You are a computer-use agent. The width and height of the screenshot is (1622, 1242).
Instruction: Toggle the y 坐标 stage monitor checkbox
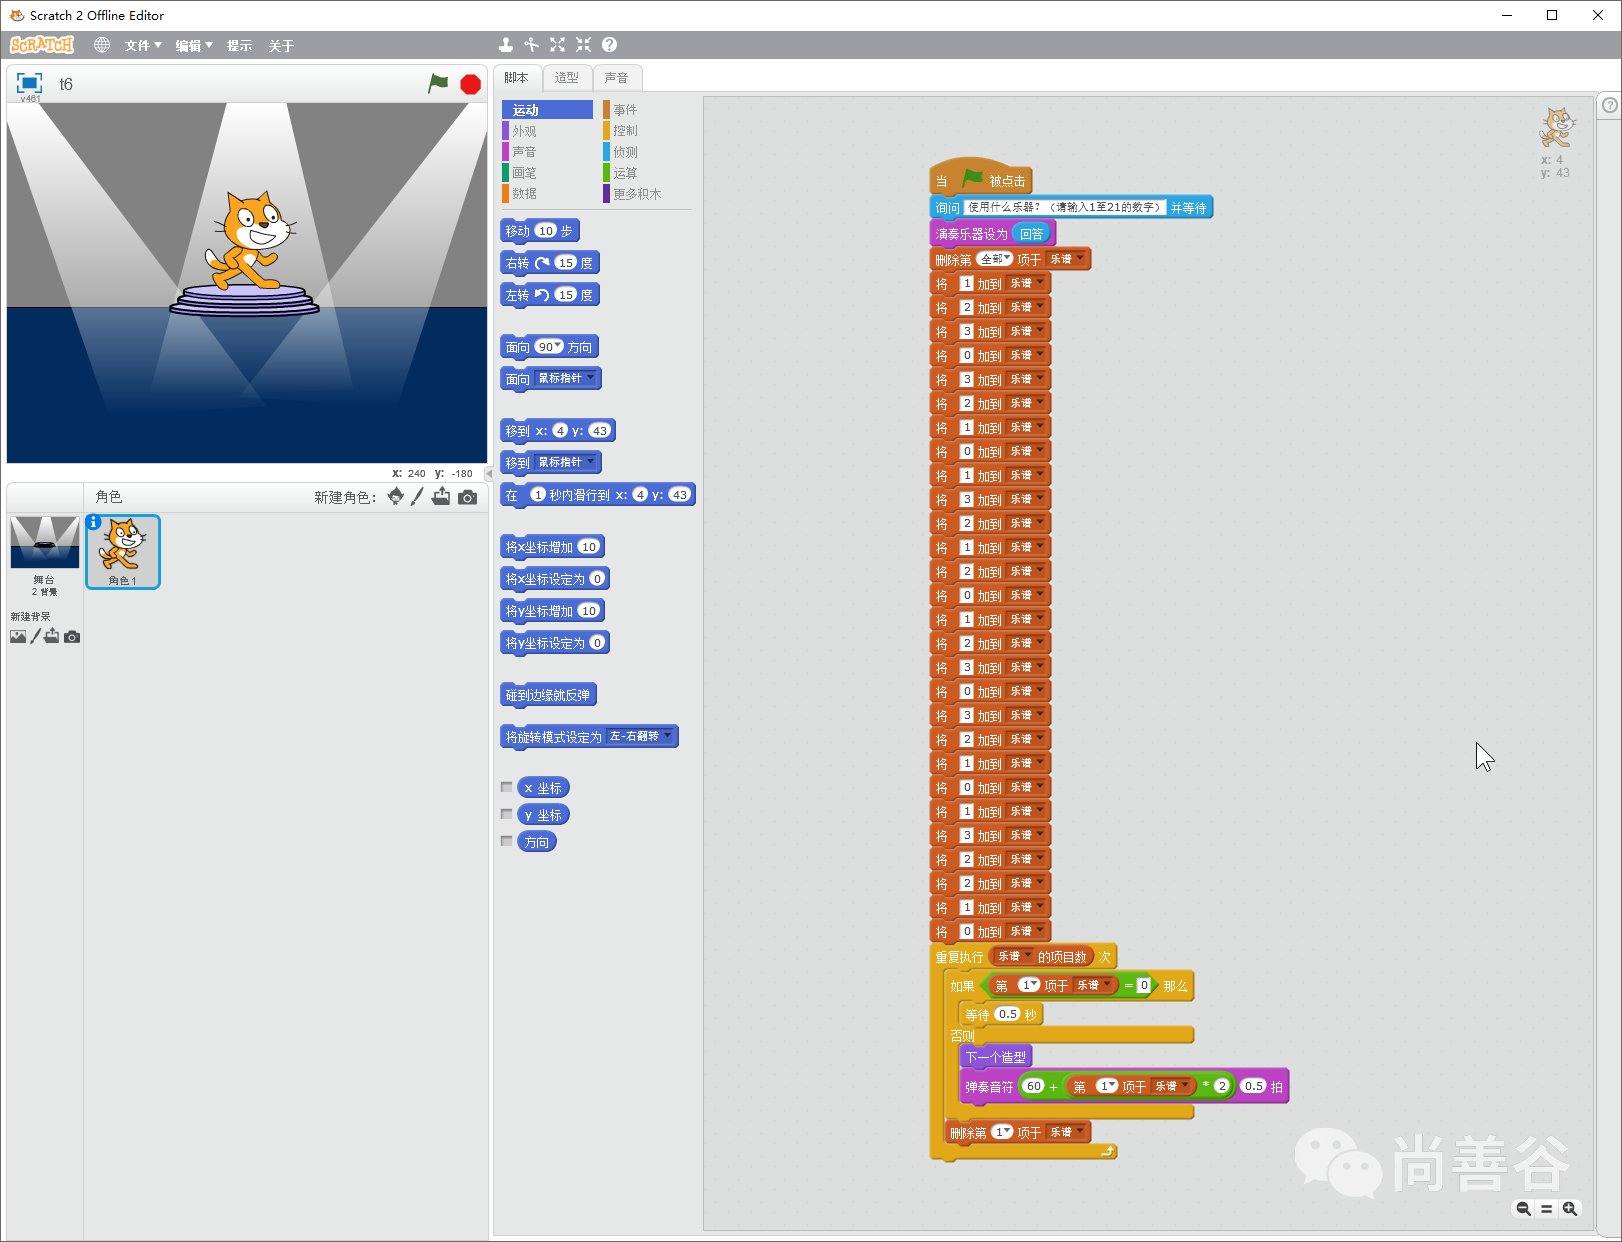[x=507, y=815]
